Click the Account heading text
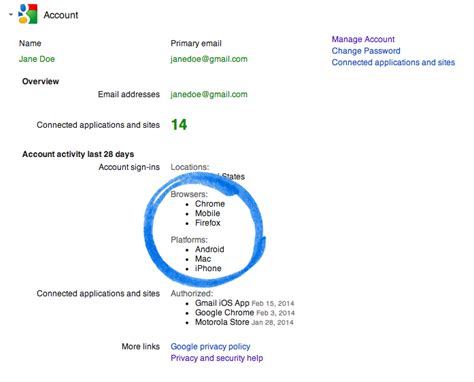The width and height of the screenshot is (474, 382). 61,15
